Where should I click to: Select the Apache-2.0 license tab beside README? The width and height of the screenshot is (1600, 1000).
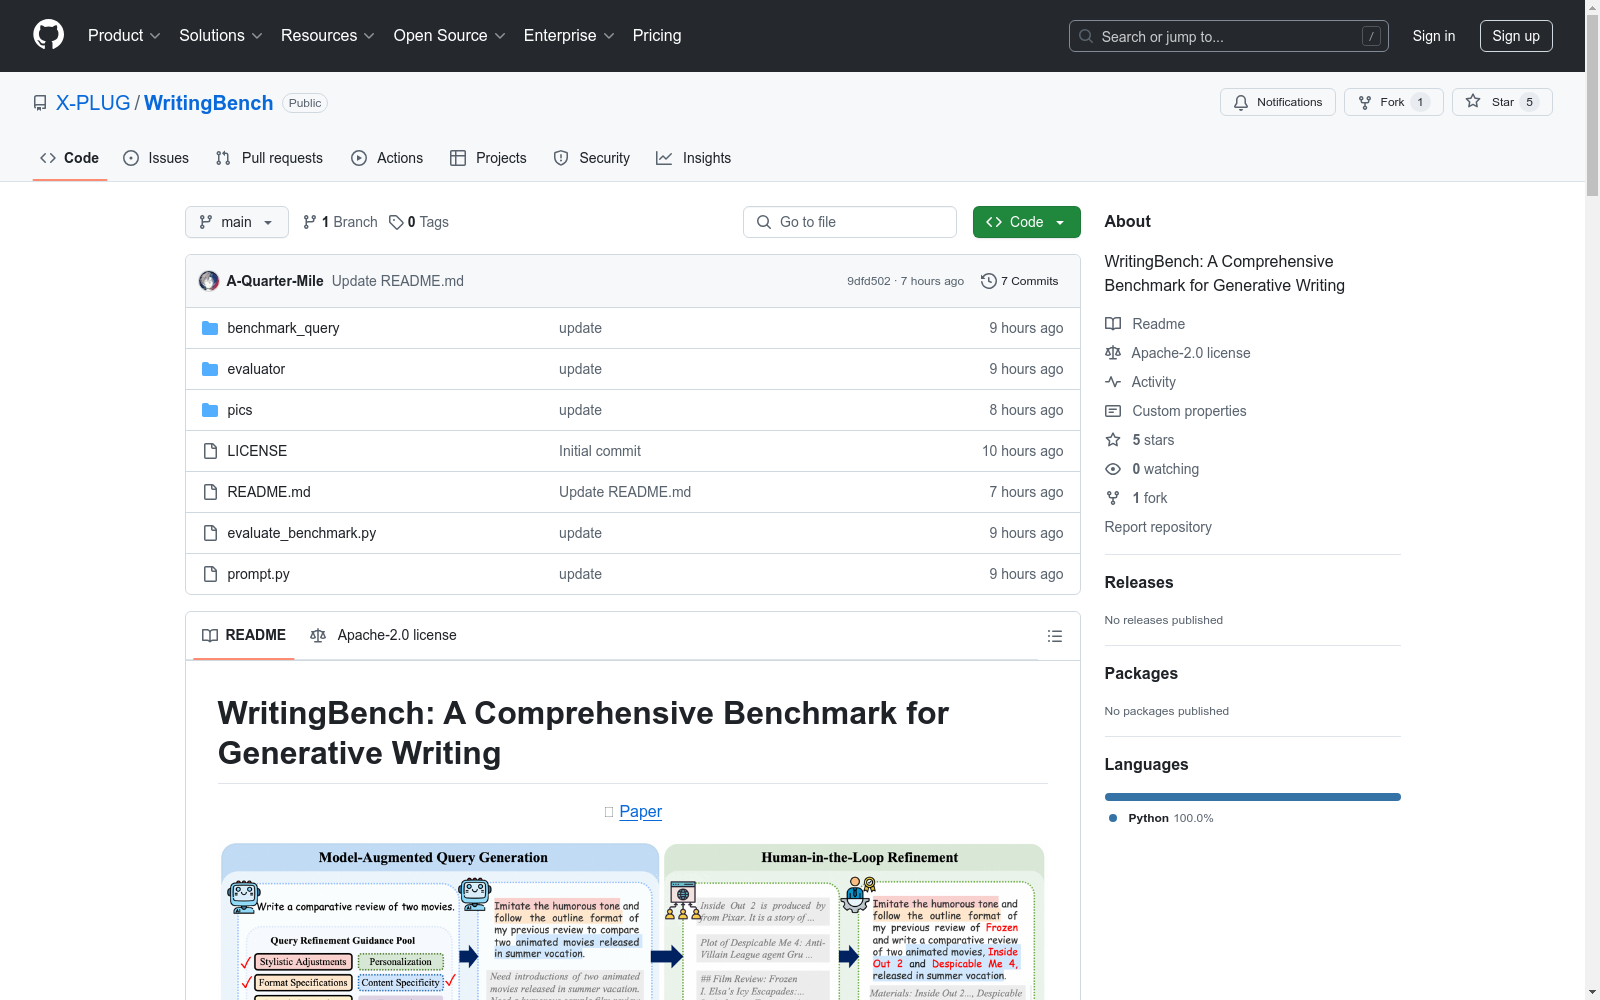[383, 635]
